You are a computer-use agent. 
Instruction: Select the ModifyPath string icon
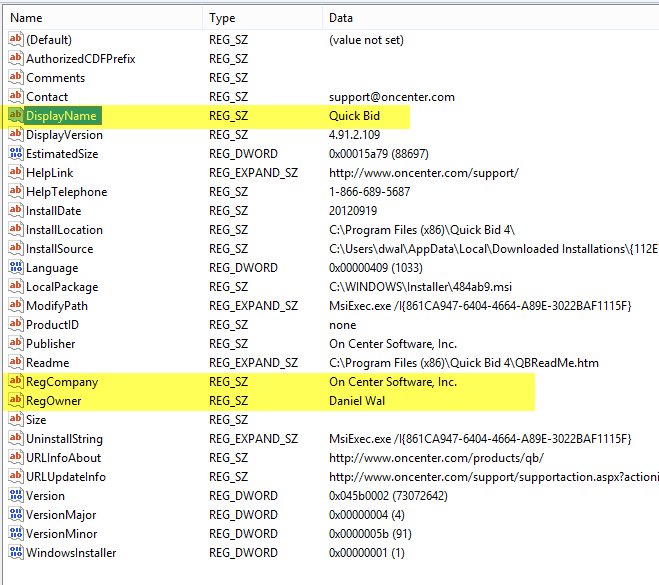[x=16, y=306]
